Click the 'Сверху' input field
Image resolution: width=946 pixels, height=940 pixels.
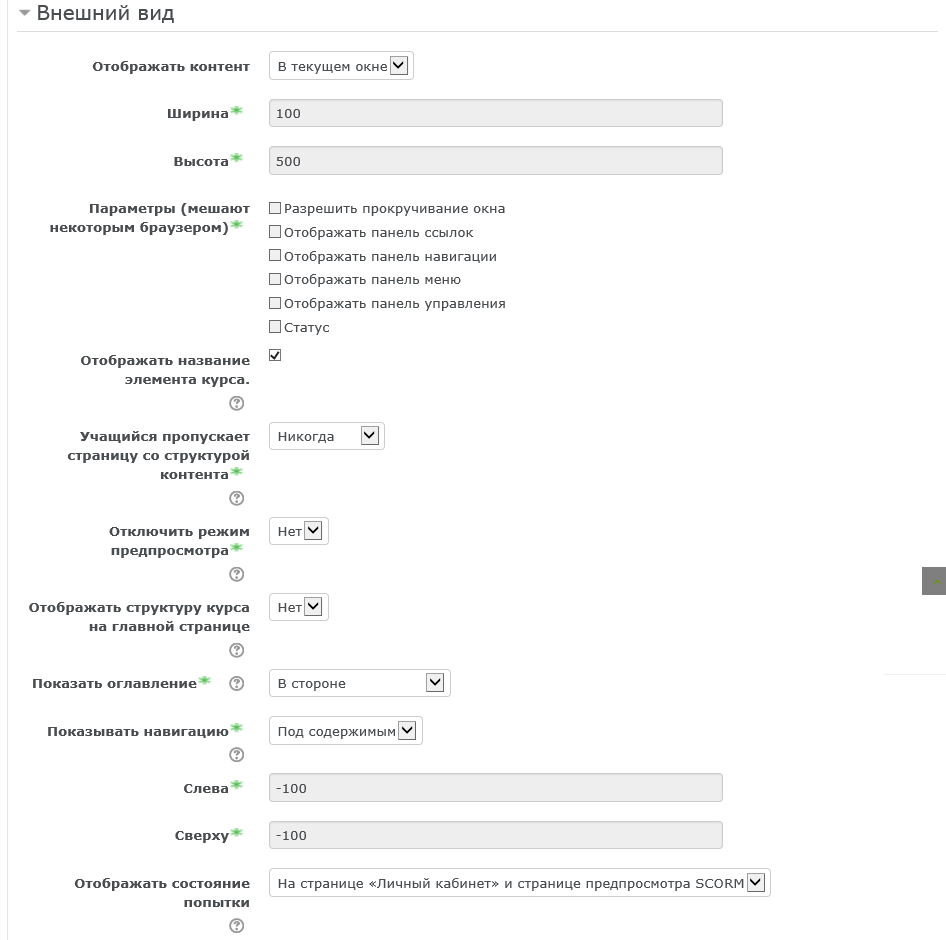point(495,835)
